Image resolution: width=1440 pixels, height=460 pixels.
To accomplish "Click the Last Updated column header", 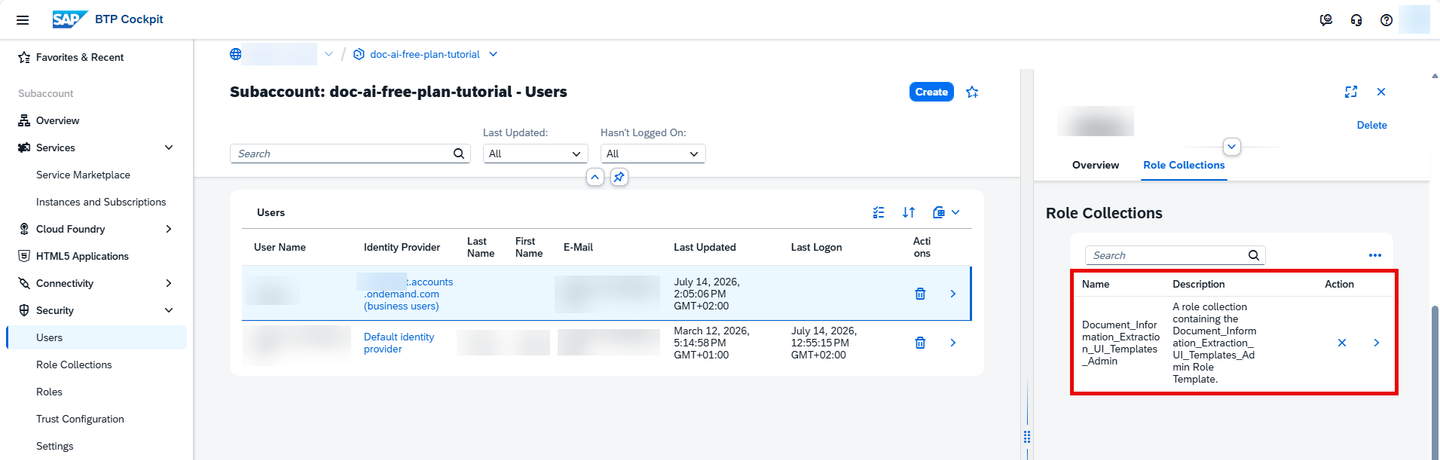I will [x=705, y=247].
